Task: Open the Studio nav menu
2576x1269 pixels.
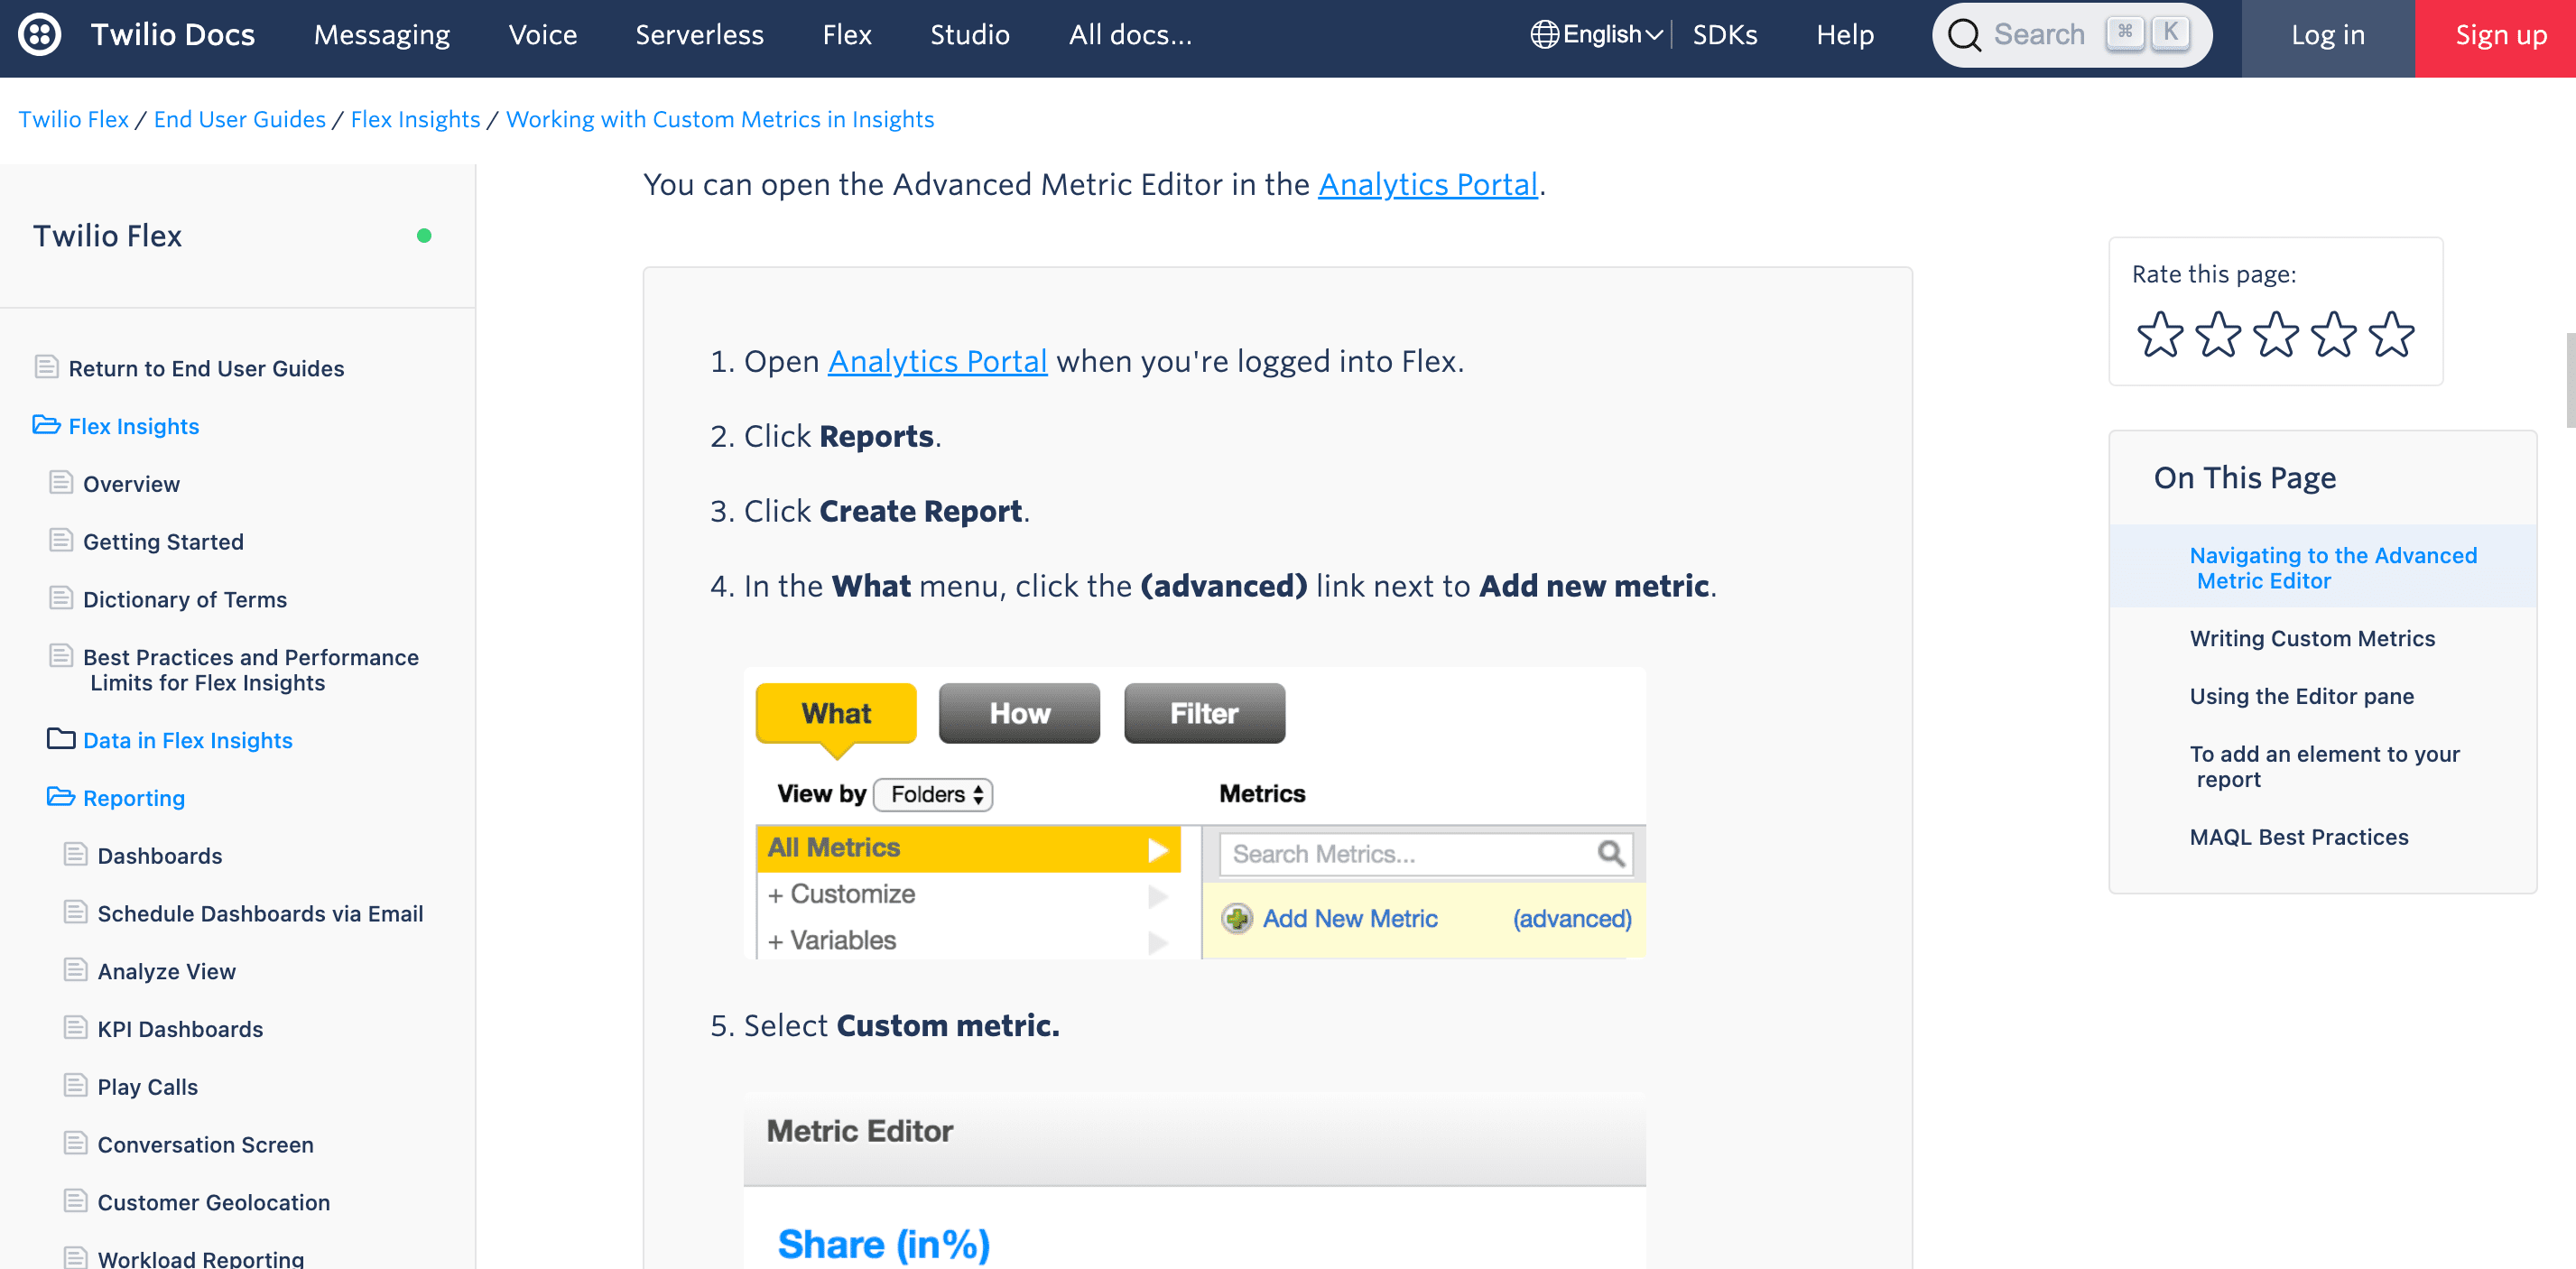Action: [970, 35]
